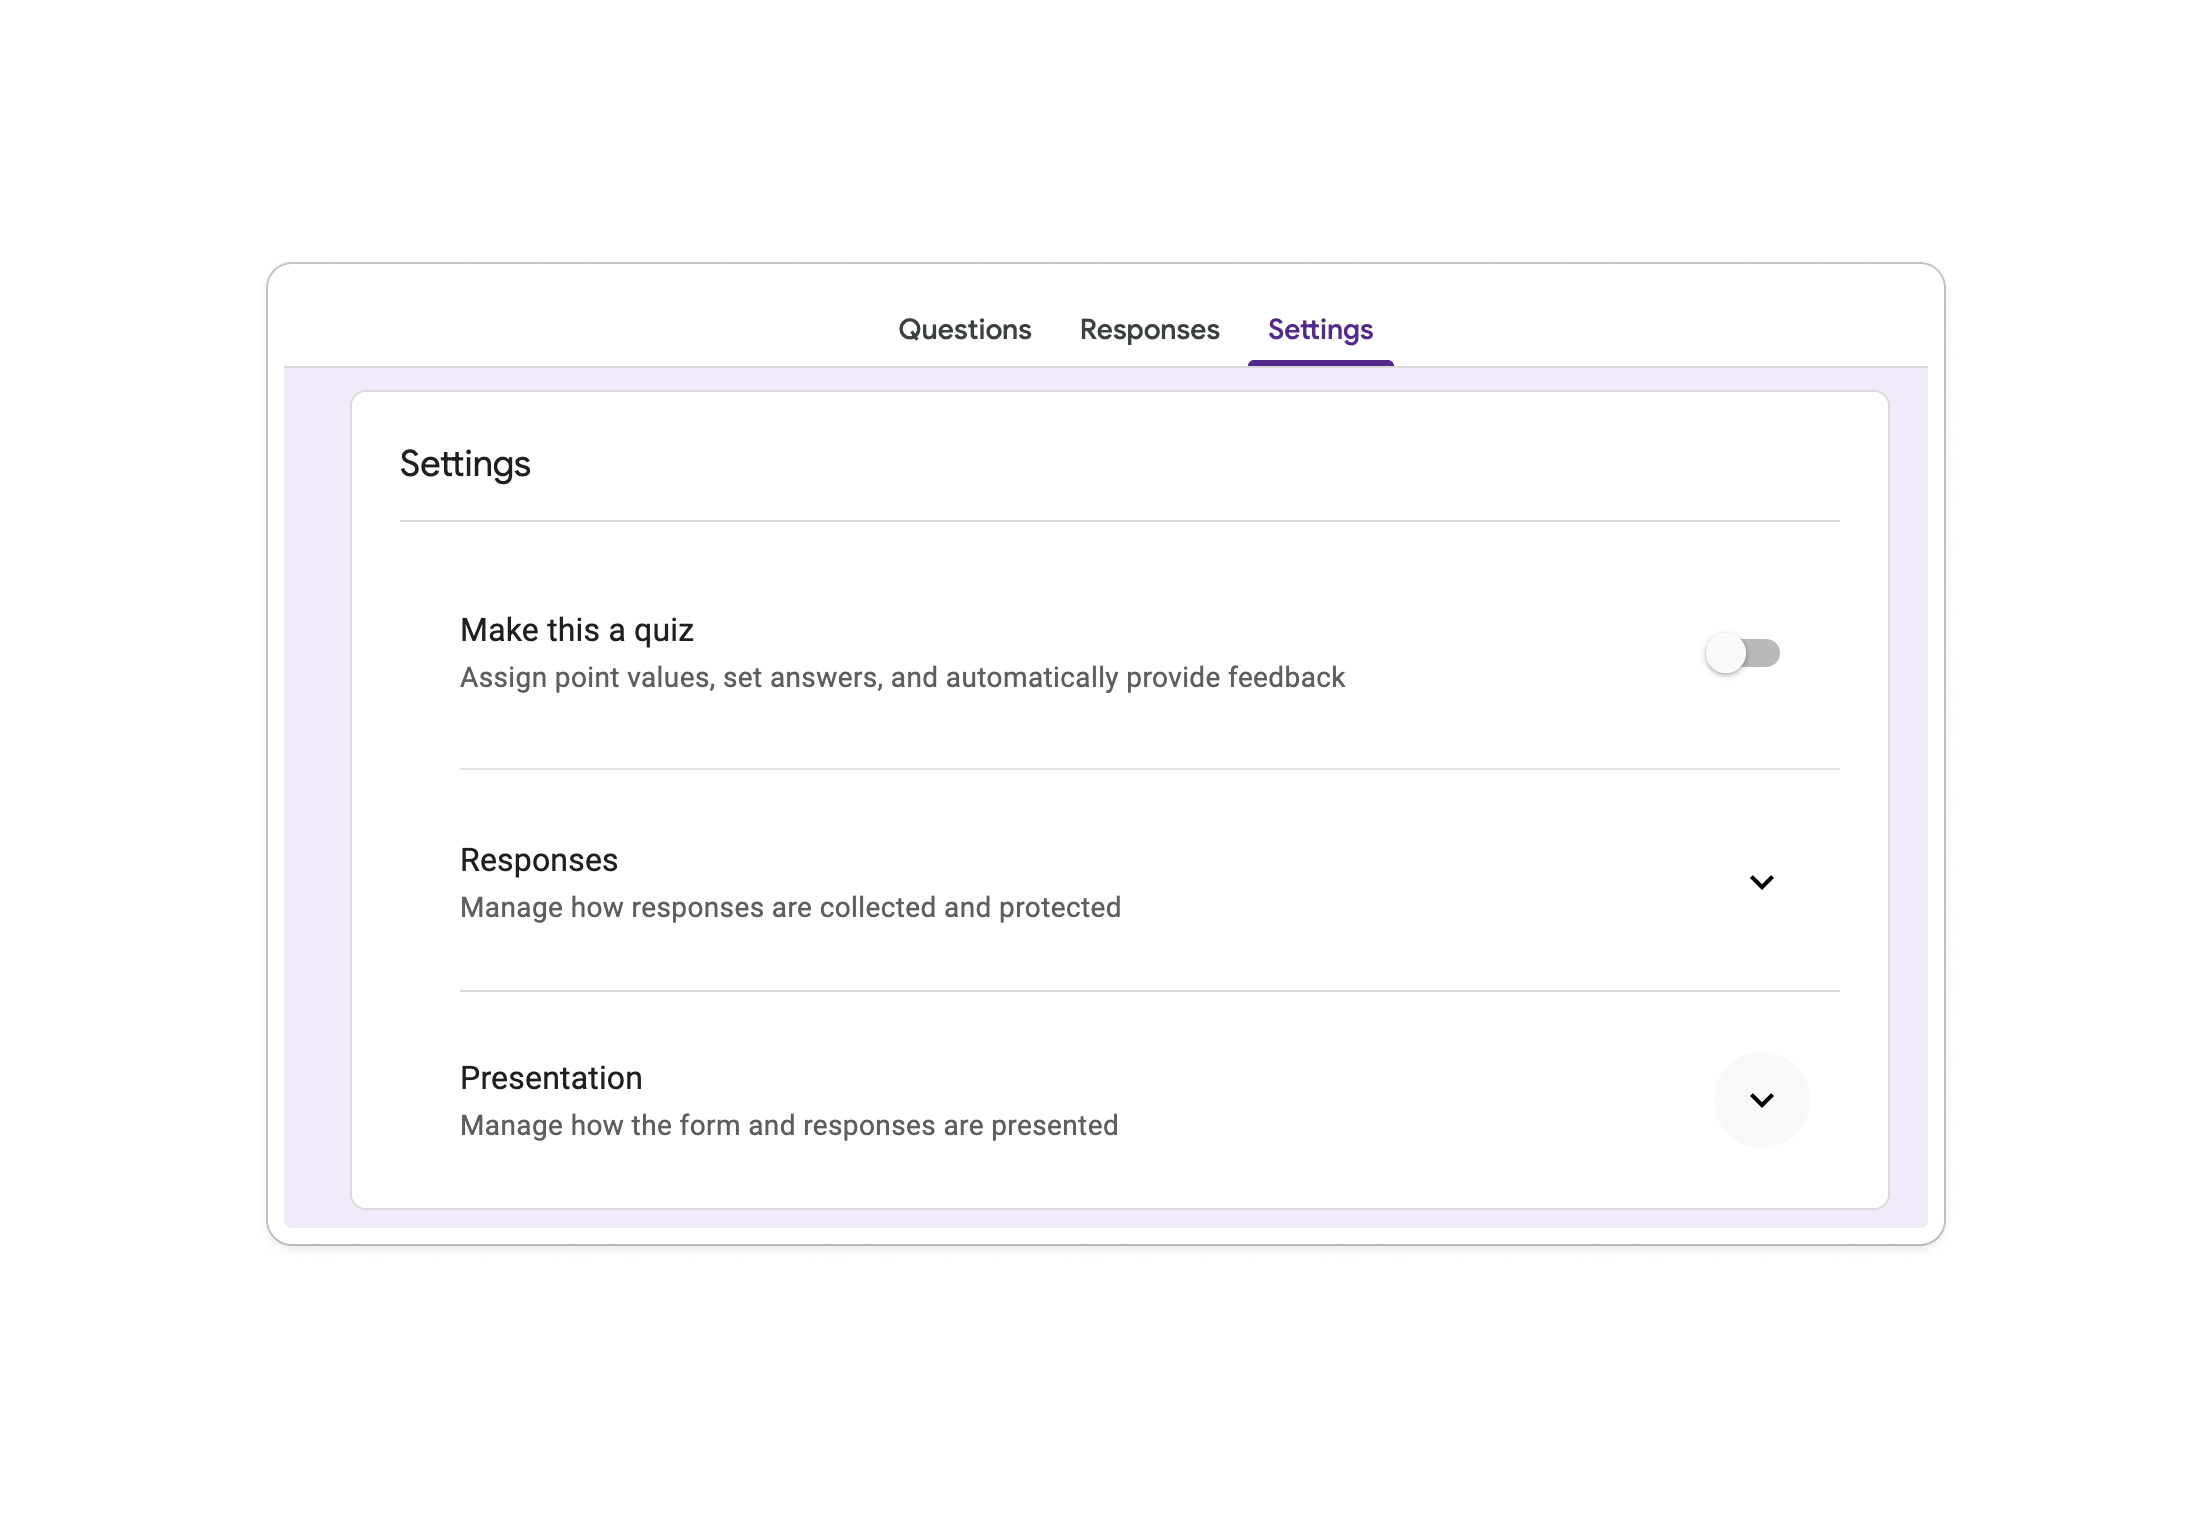Enable the Make this a quiz toggle
The width and height of the screenshot is (2212, 1516).
[1744, 653]
